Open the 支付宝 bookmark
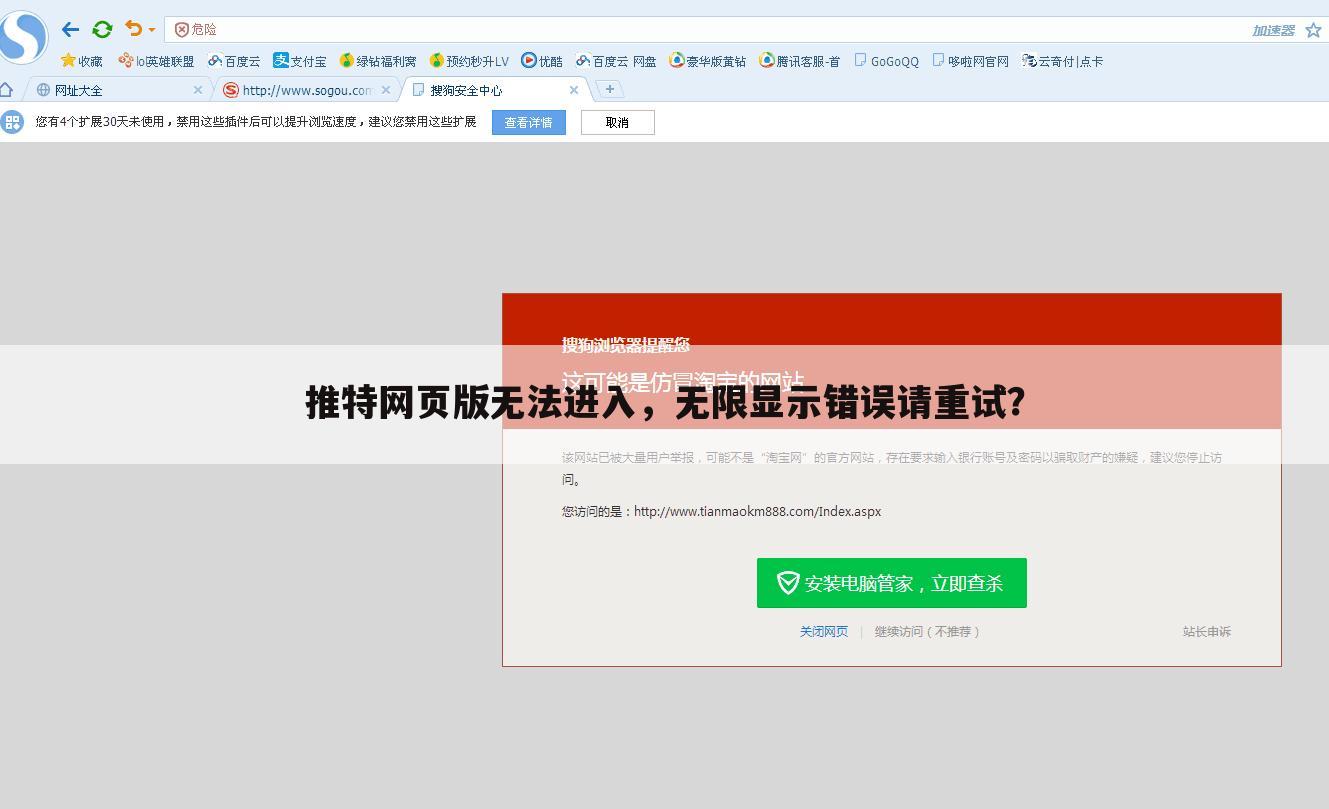The width and height of the screenshot is (1329, 809). coord(300,61)
